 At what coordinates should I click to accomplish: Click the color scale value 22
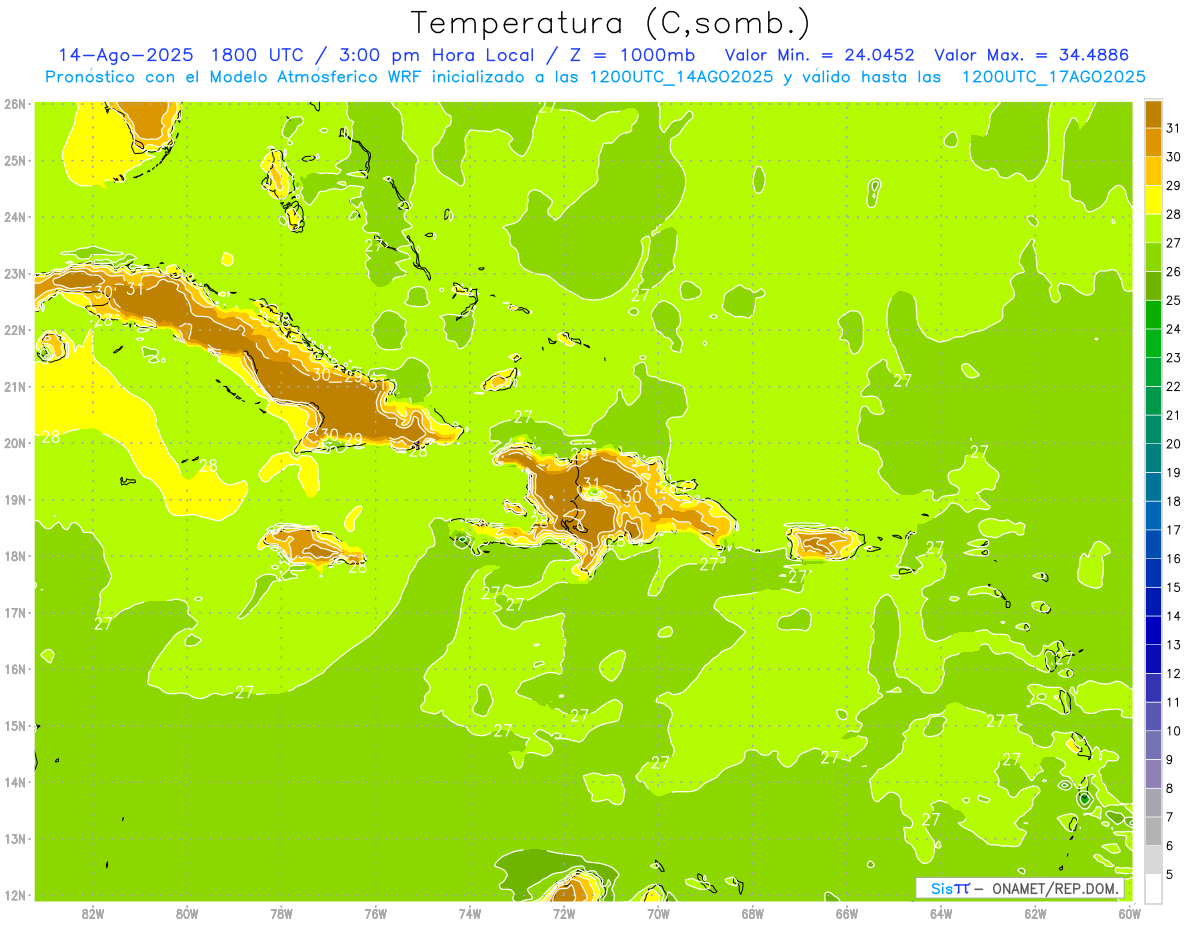tap(1173, 386)
